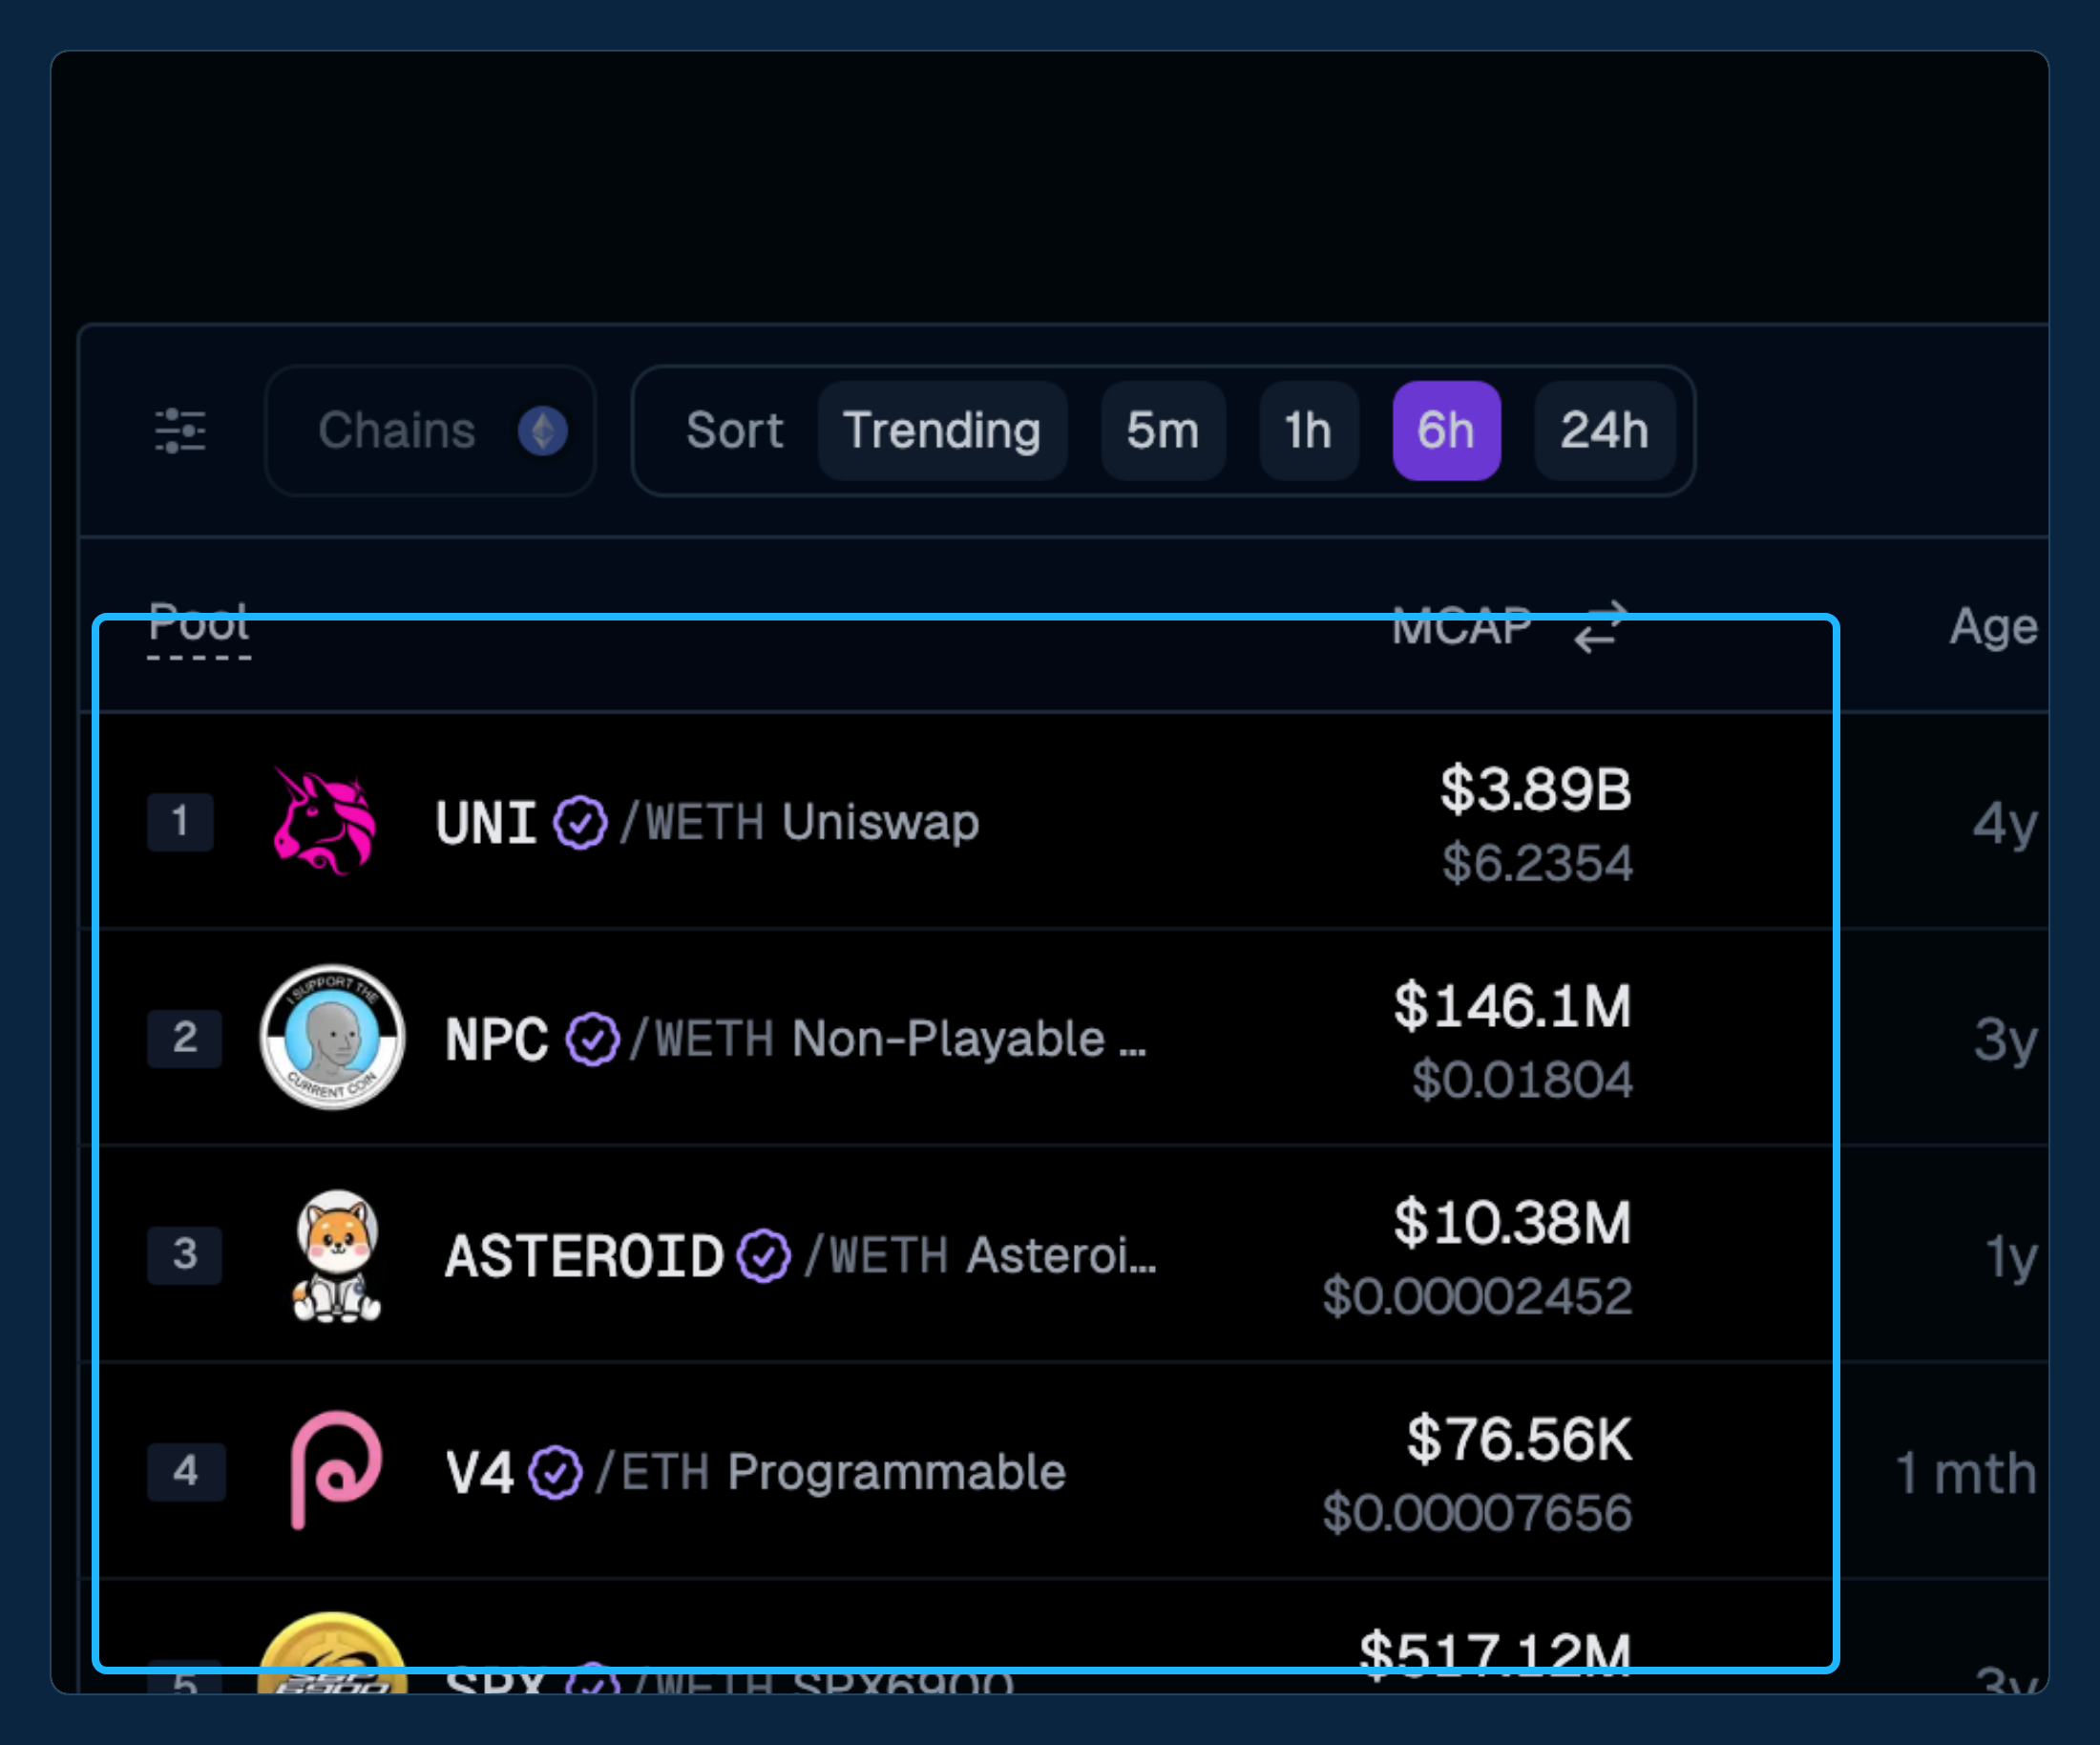Switch to the 5m timeframe
Image resolution: width=2100 pixels, height=1745 pixels.
coord(1163,431)
